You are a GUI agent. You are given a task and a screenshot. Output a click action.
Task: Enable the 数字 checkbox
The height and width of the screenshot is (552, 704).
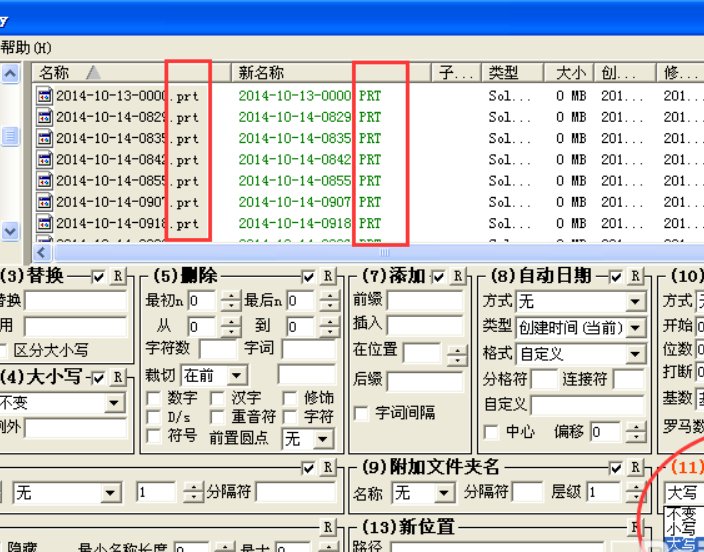coord(154,398)
